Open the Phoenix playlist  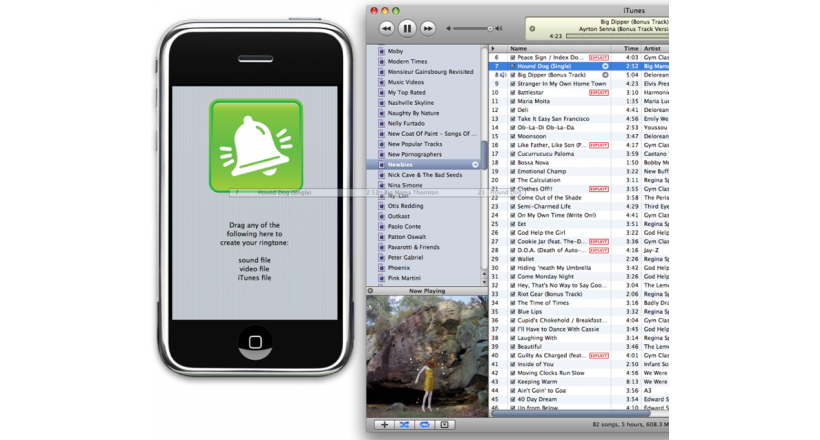click(398, 268)
